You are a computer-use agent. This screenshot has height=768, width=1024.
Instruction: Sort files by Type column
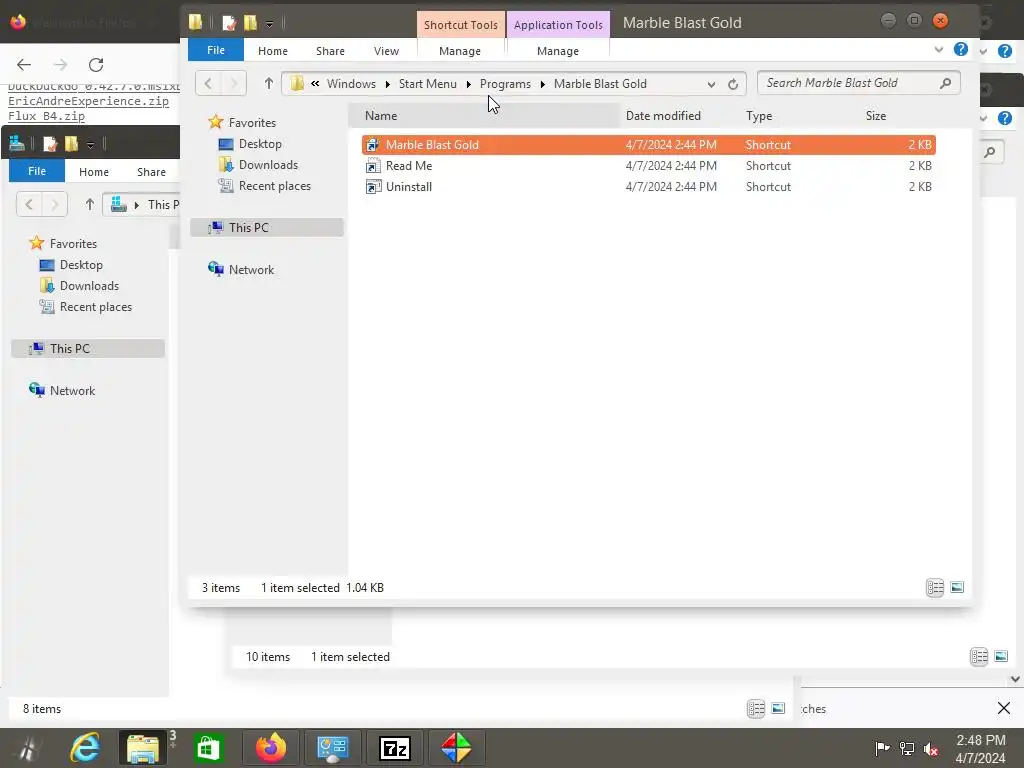pos(759,116)
